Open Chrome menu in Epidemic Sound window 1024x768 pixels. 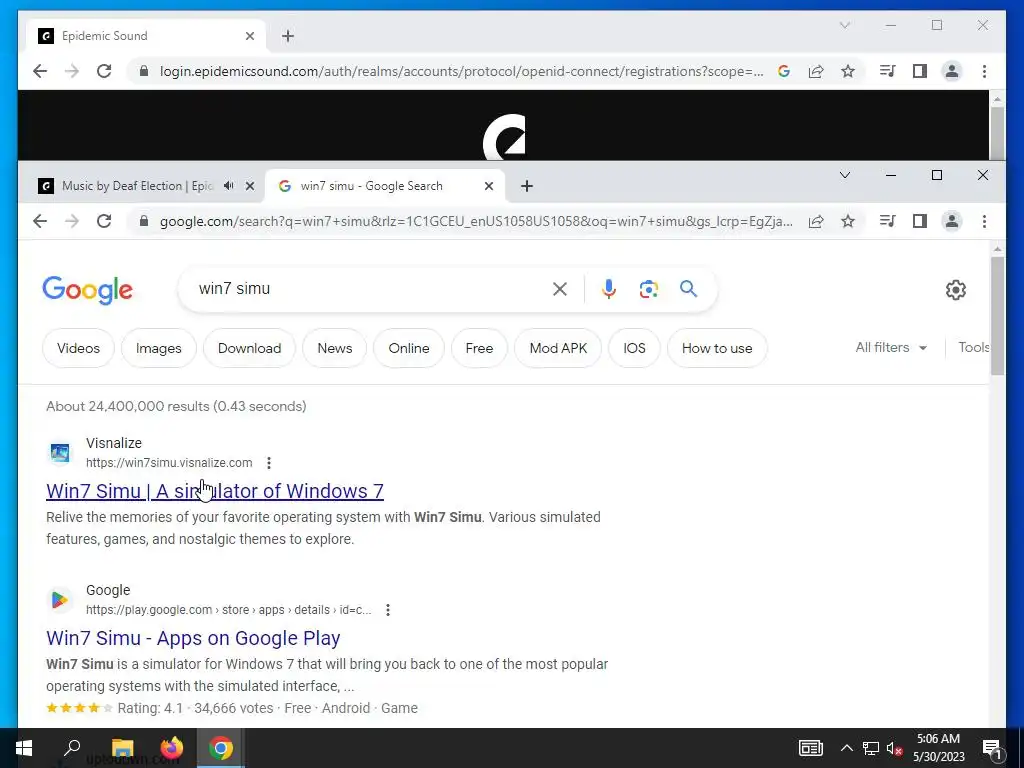point(984,71)
